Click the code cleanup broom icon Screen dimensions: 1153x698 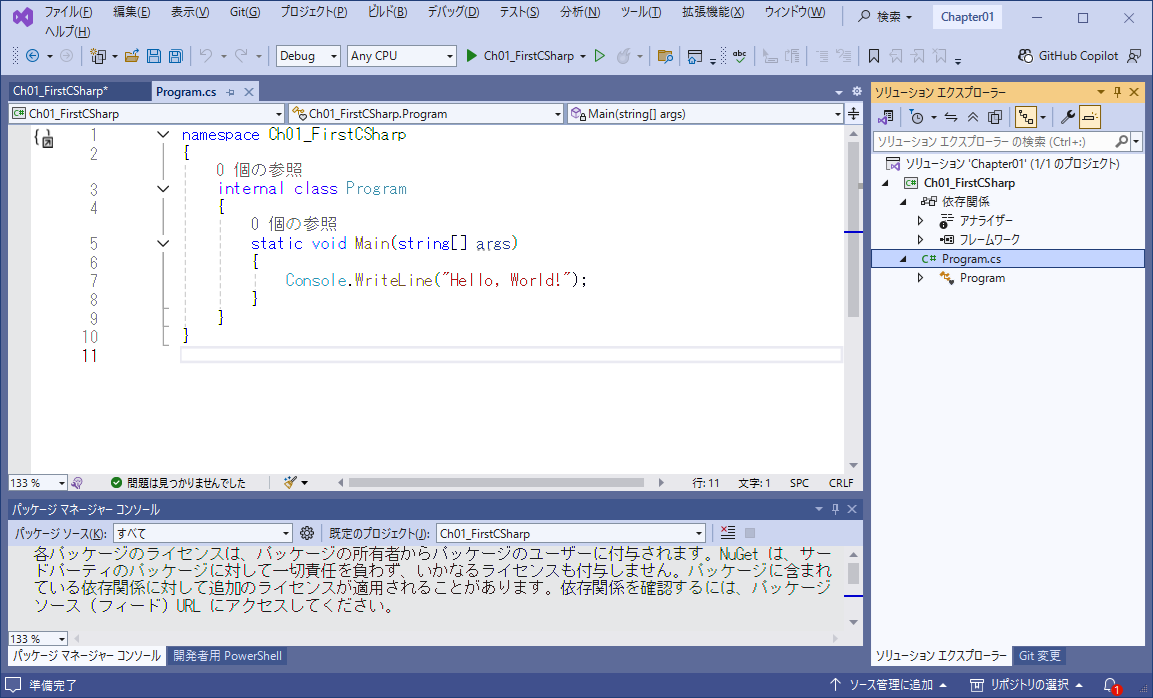291,482
